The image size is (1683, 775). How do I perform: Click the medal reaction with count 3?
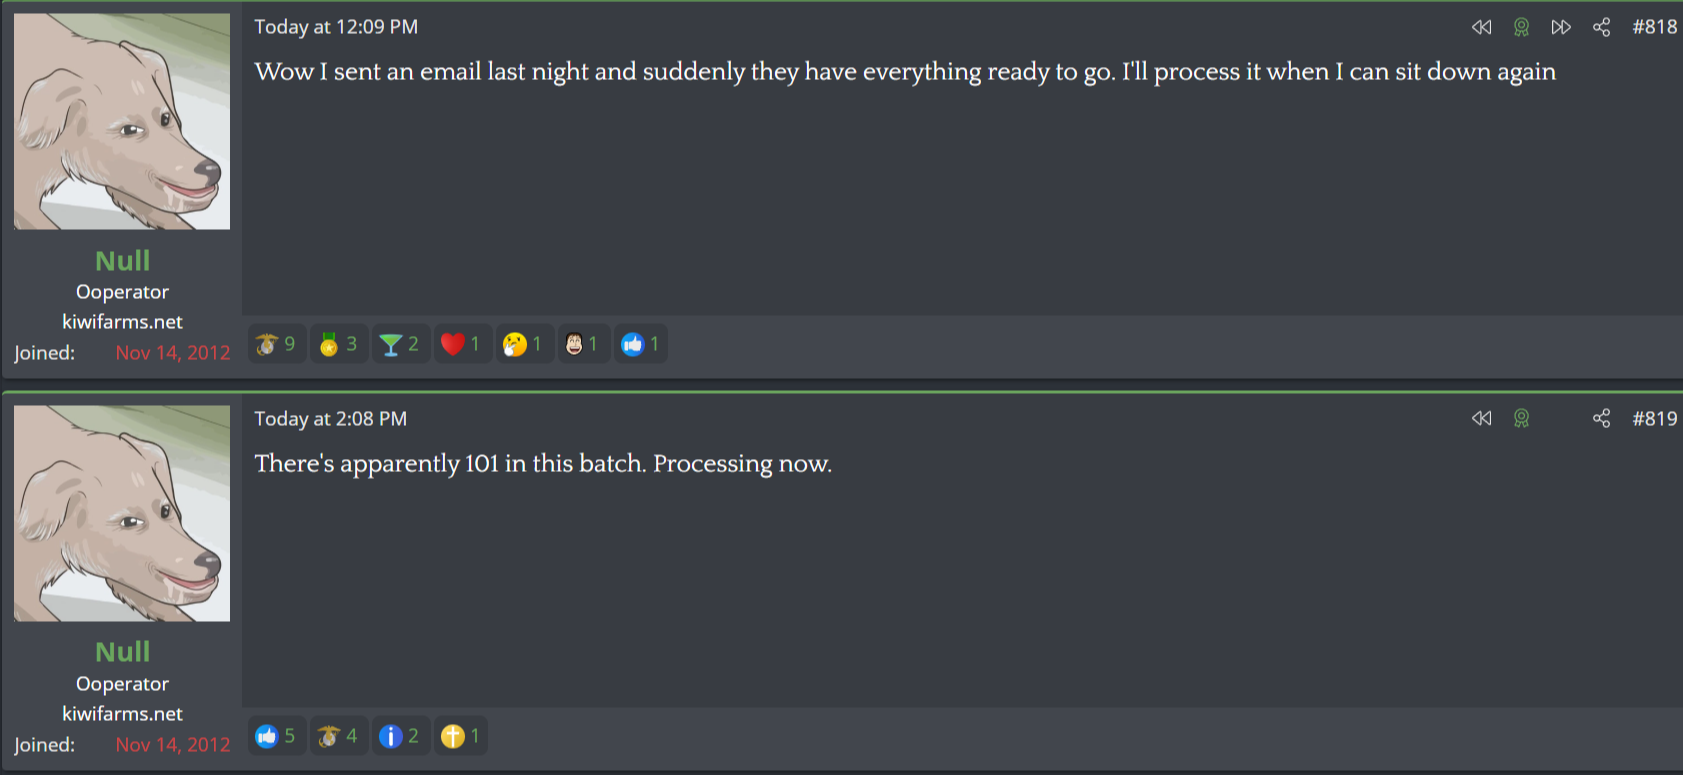(339, 344)
